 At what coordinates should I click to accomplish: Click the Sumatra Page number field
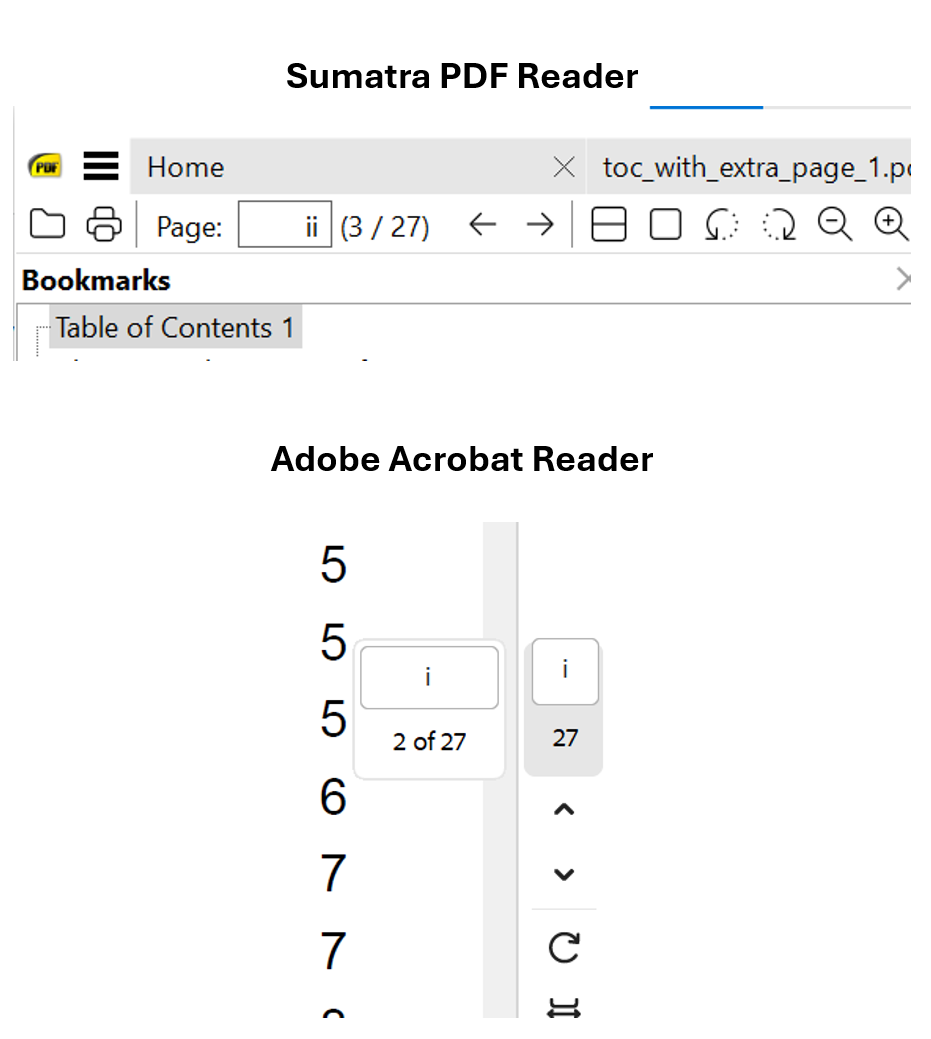pyautogui.click(x=284, y=226)
